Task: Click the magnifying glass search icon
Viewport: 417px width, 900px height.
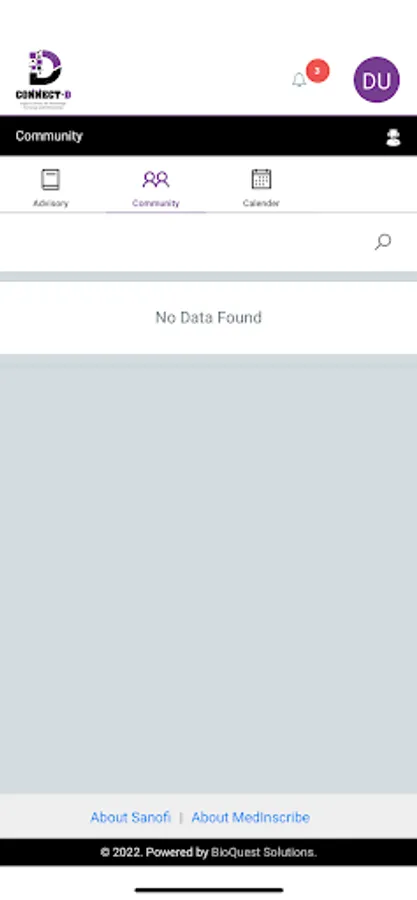Action: coord(383,242)
